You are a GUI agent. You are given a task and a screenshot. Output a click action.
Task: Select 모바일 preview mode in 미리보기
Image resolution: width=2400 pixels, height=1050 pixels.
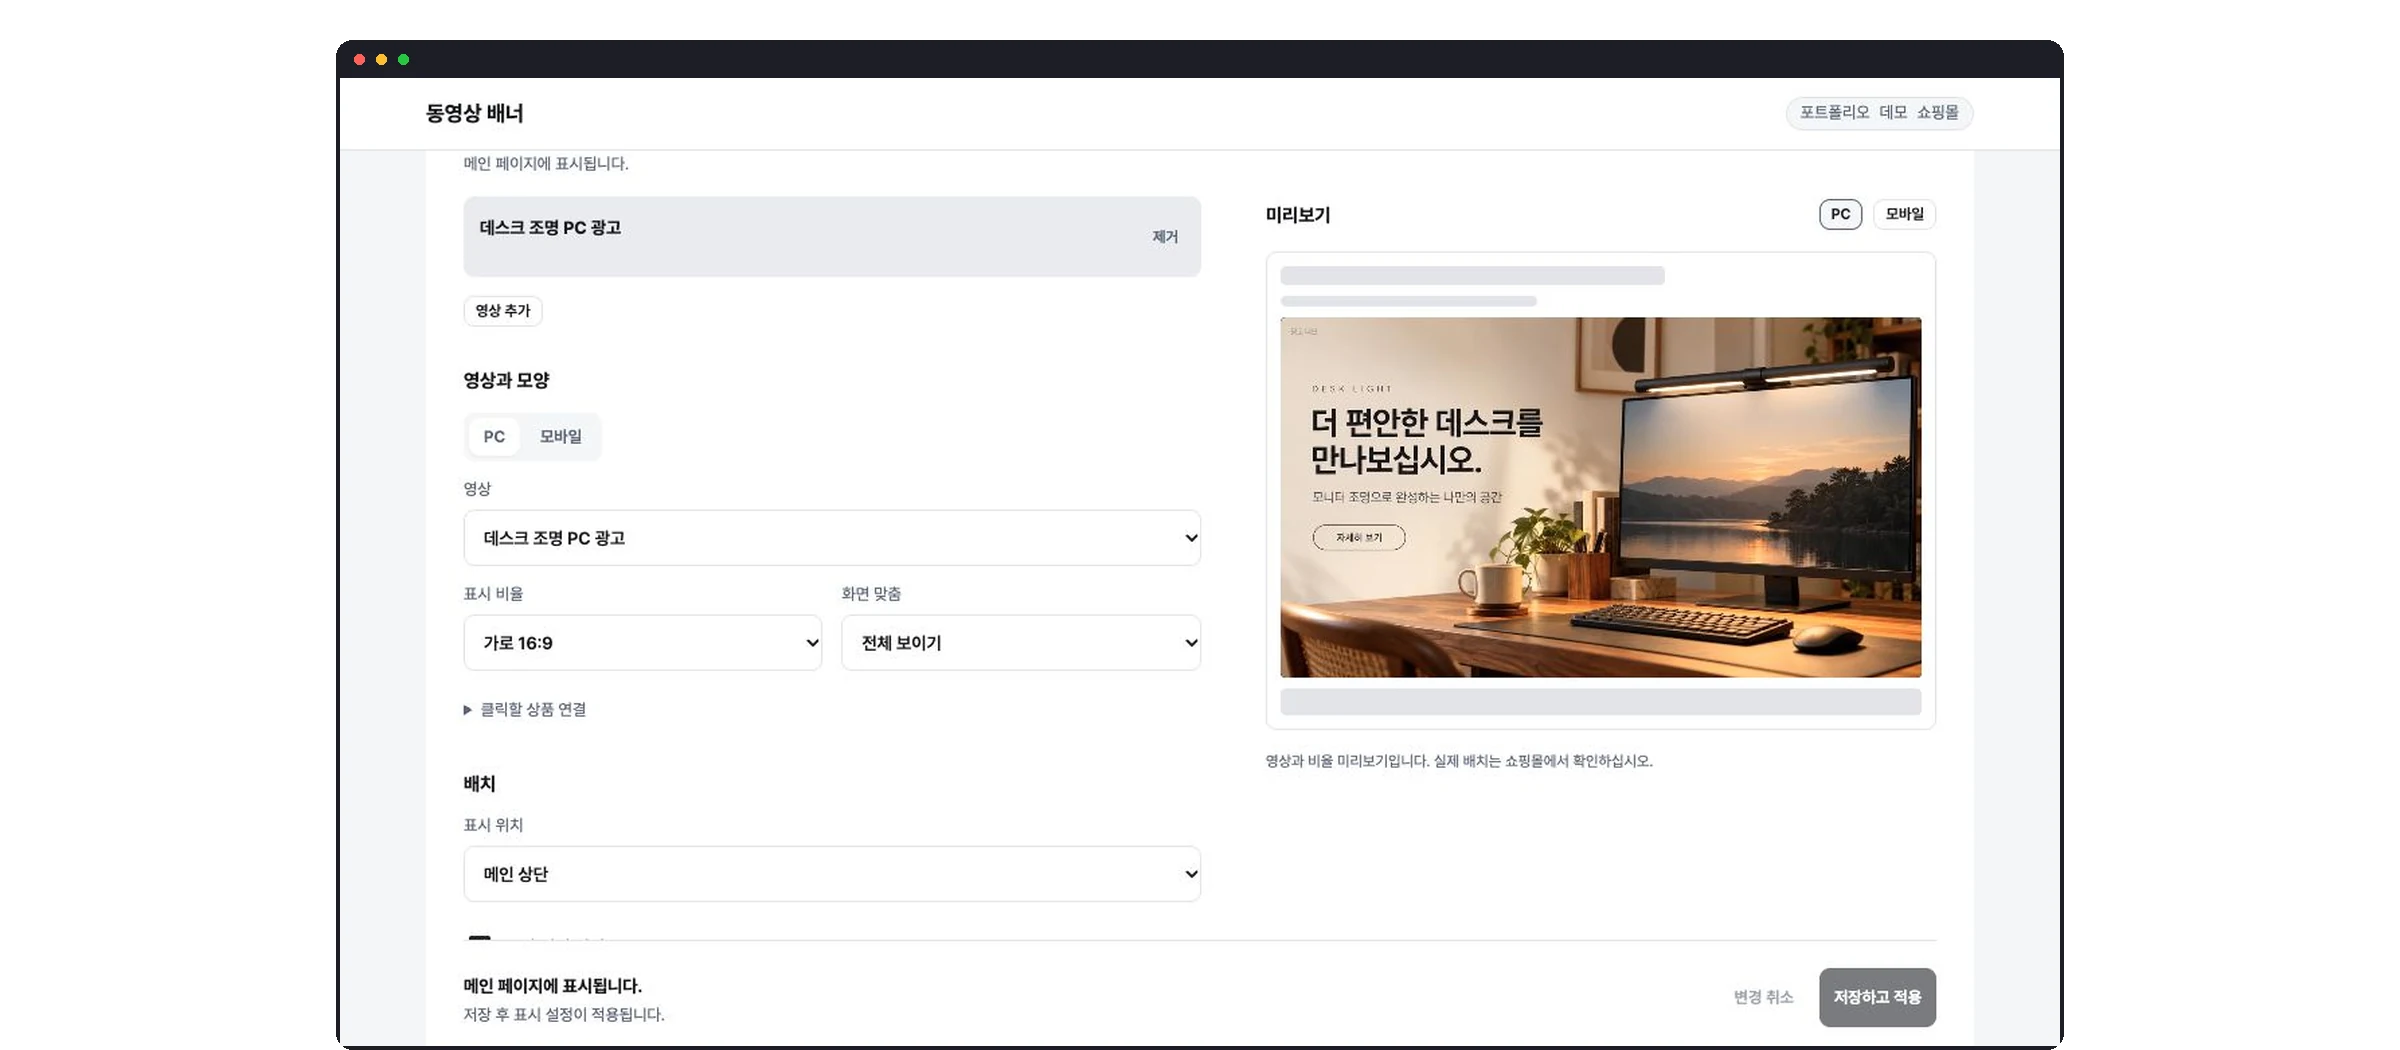point(1905,214)
